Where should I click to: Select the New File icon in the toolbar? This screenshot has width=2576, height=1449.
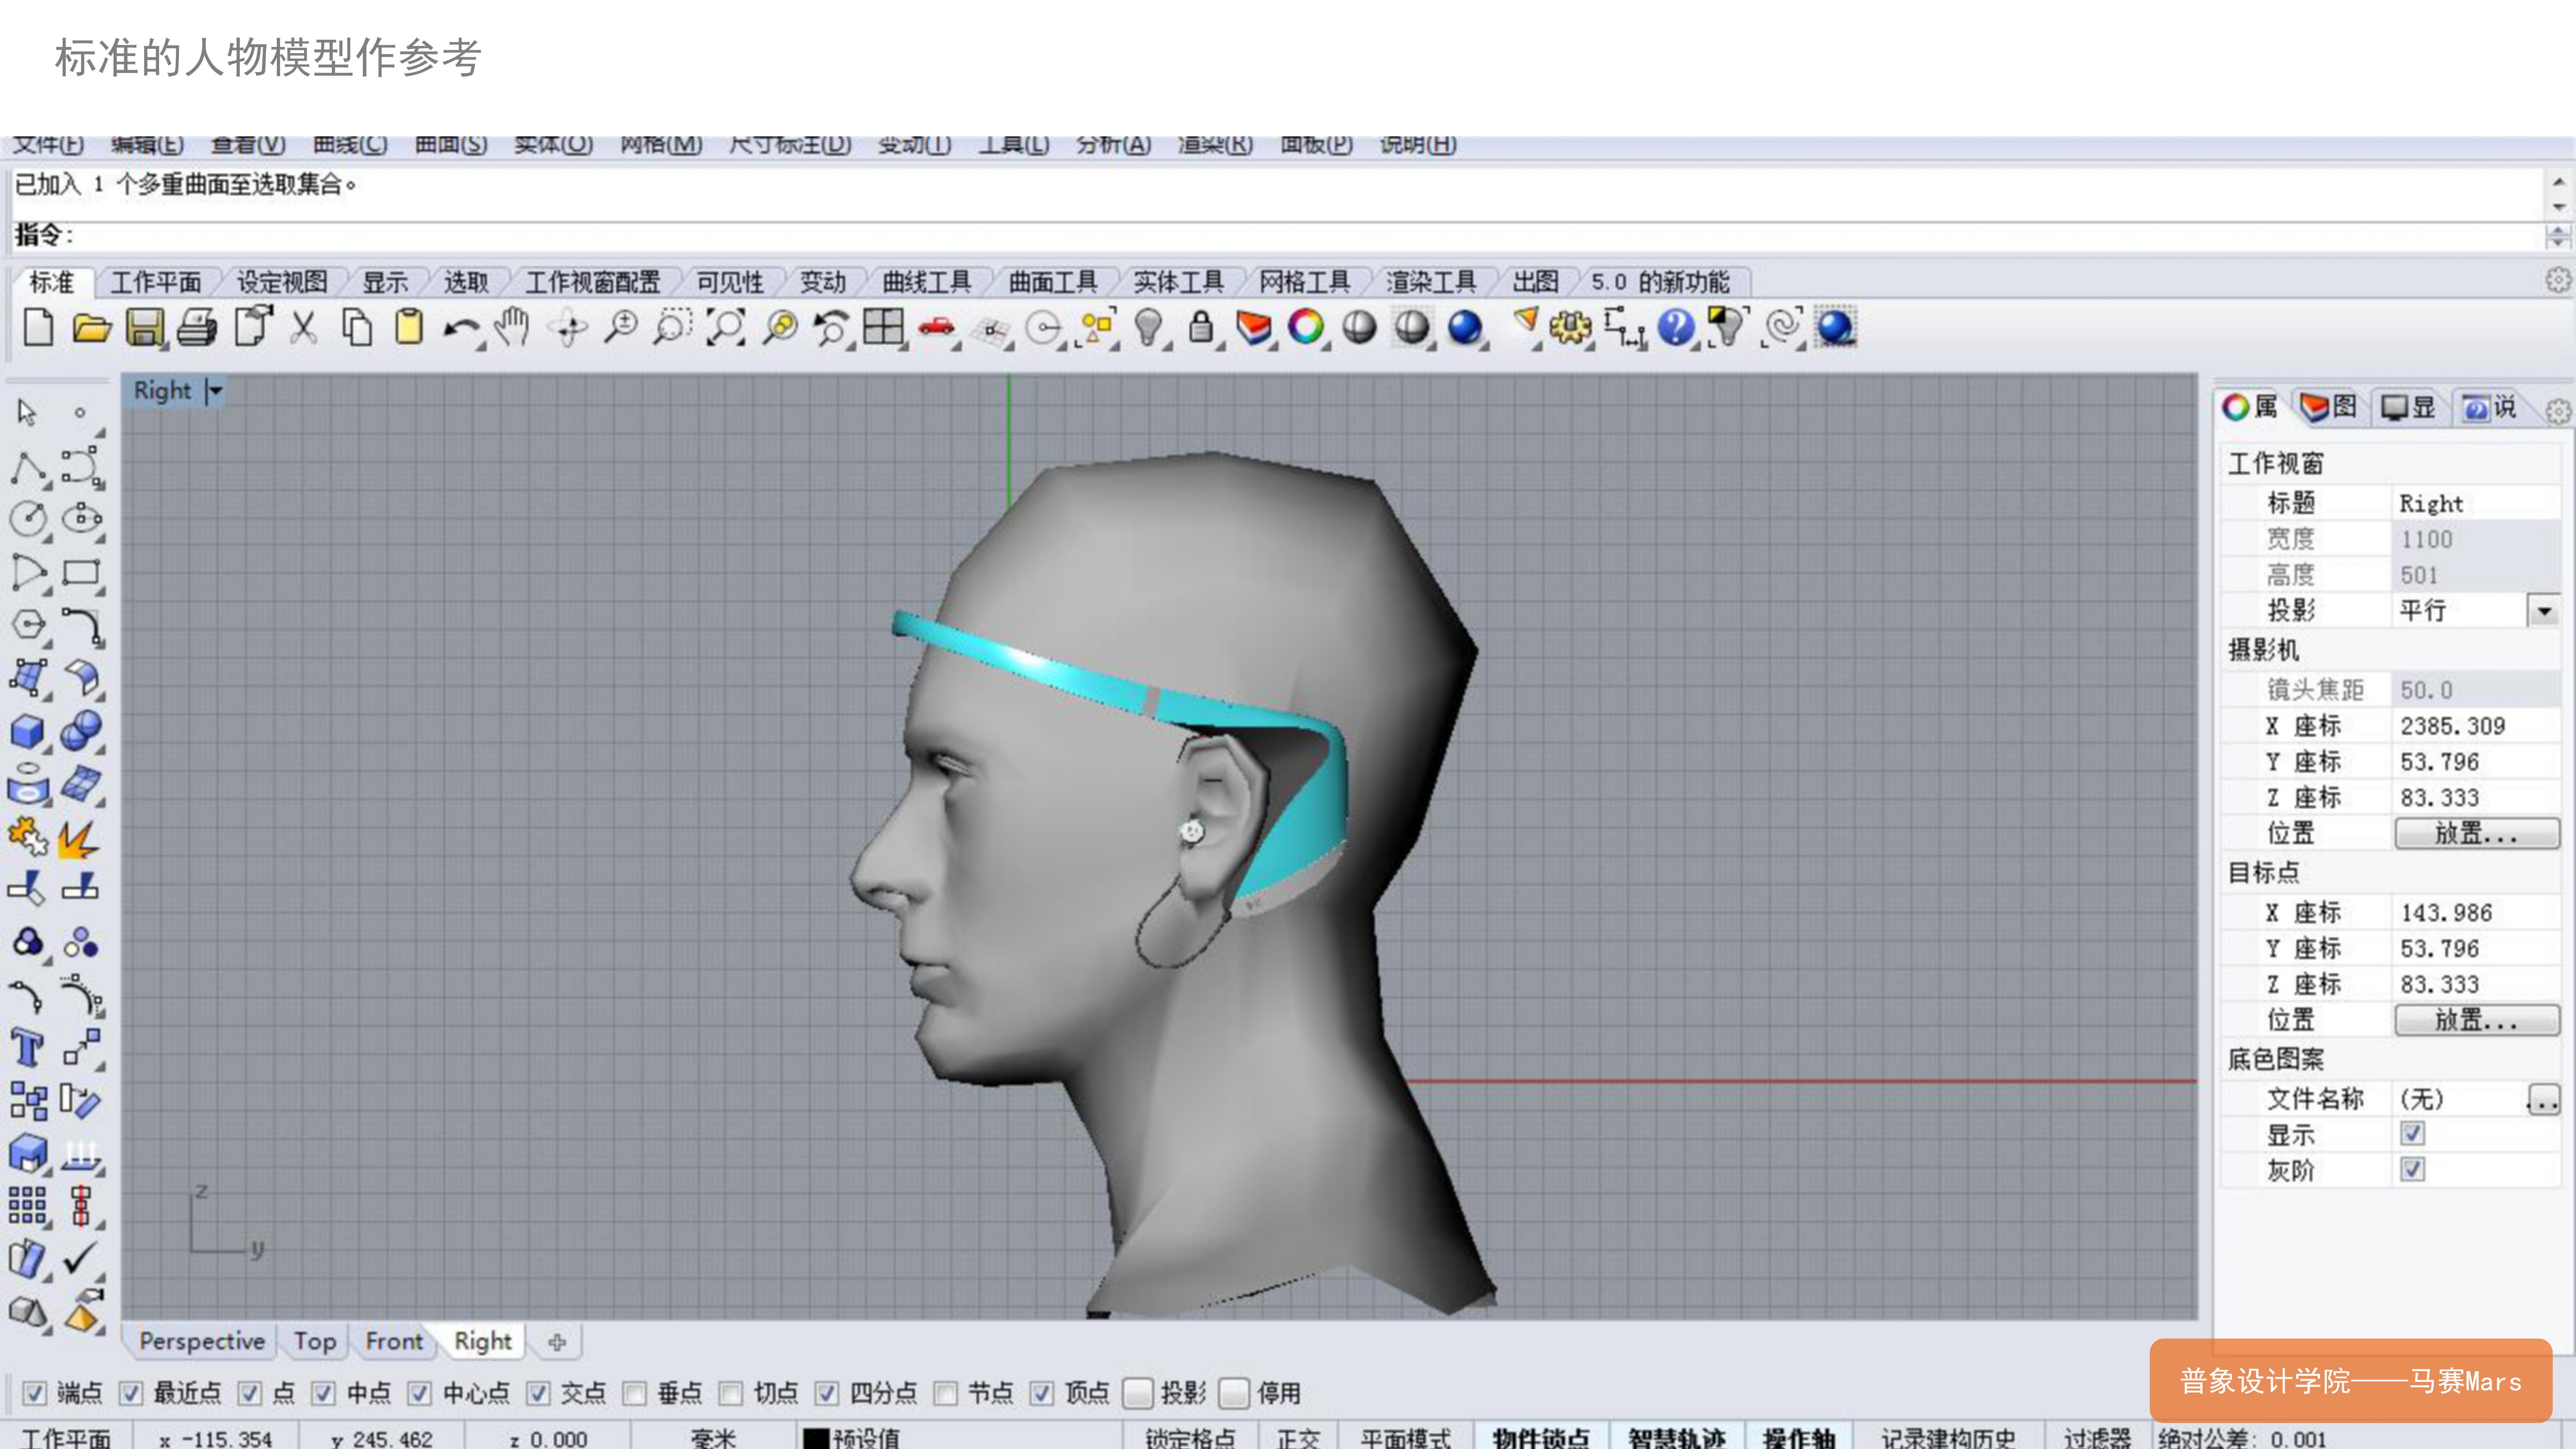click(x=39, y=328)
